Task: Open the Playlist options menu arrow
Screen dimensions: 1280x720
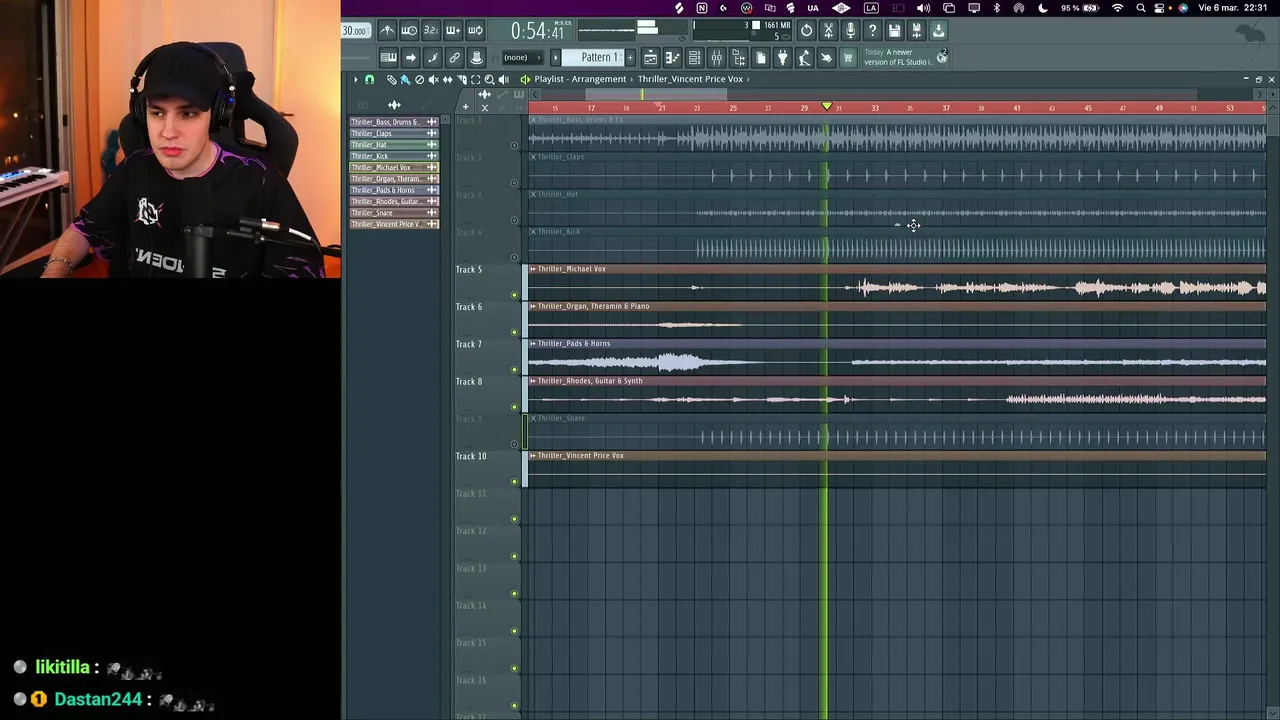Action: click(355, 79)
